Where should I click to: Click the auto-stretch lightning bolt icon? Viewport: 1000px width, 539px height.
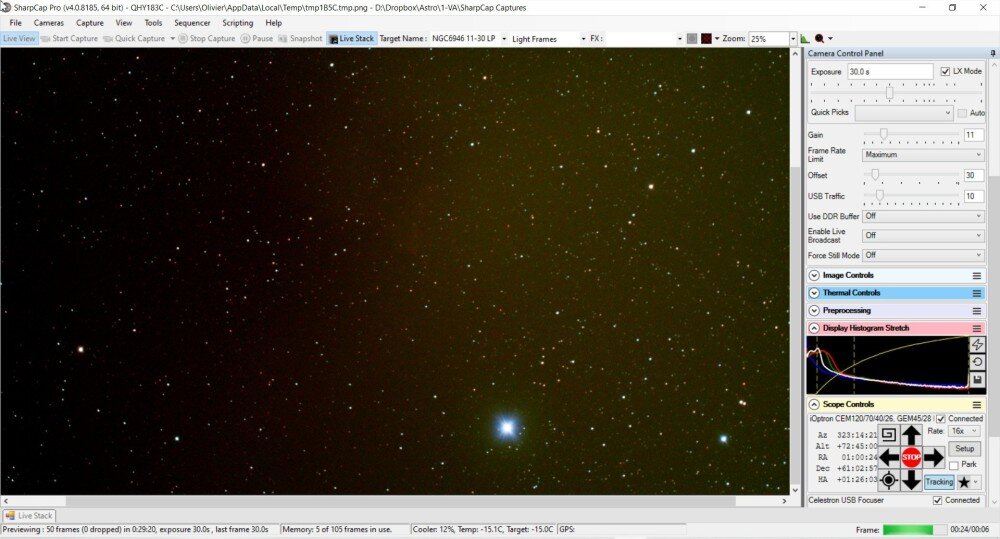coord(977,345)
